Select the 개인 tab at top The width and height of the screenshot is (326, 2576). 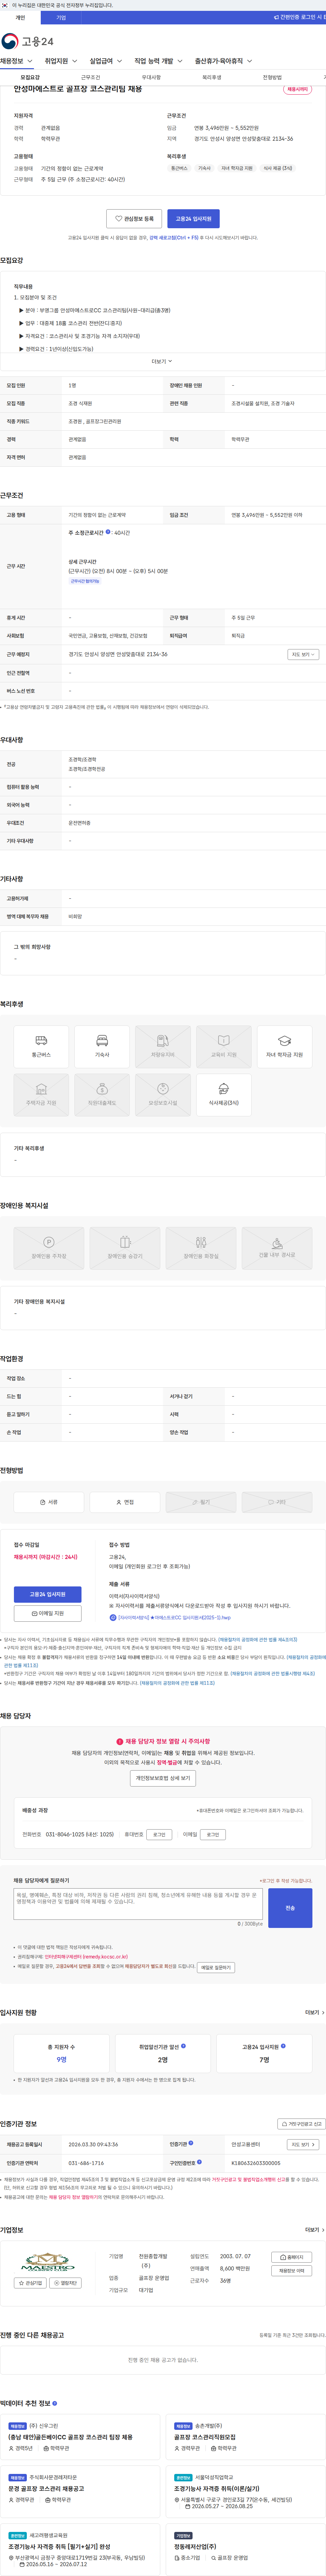[20, 17]
